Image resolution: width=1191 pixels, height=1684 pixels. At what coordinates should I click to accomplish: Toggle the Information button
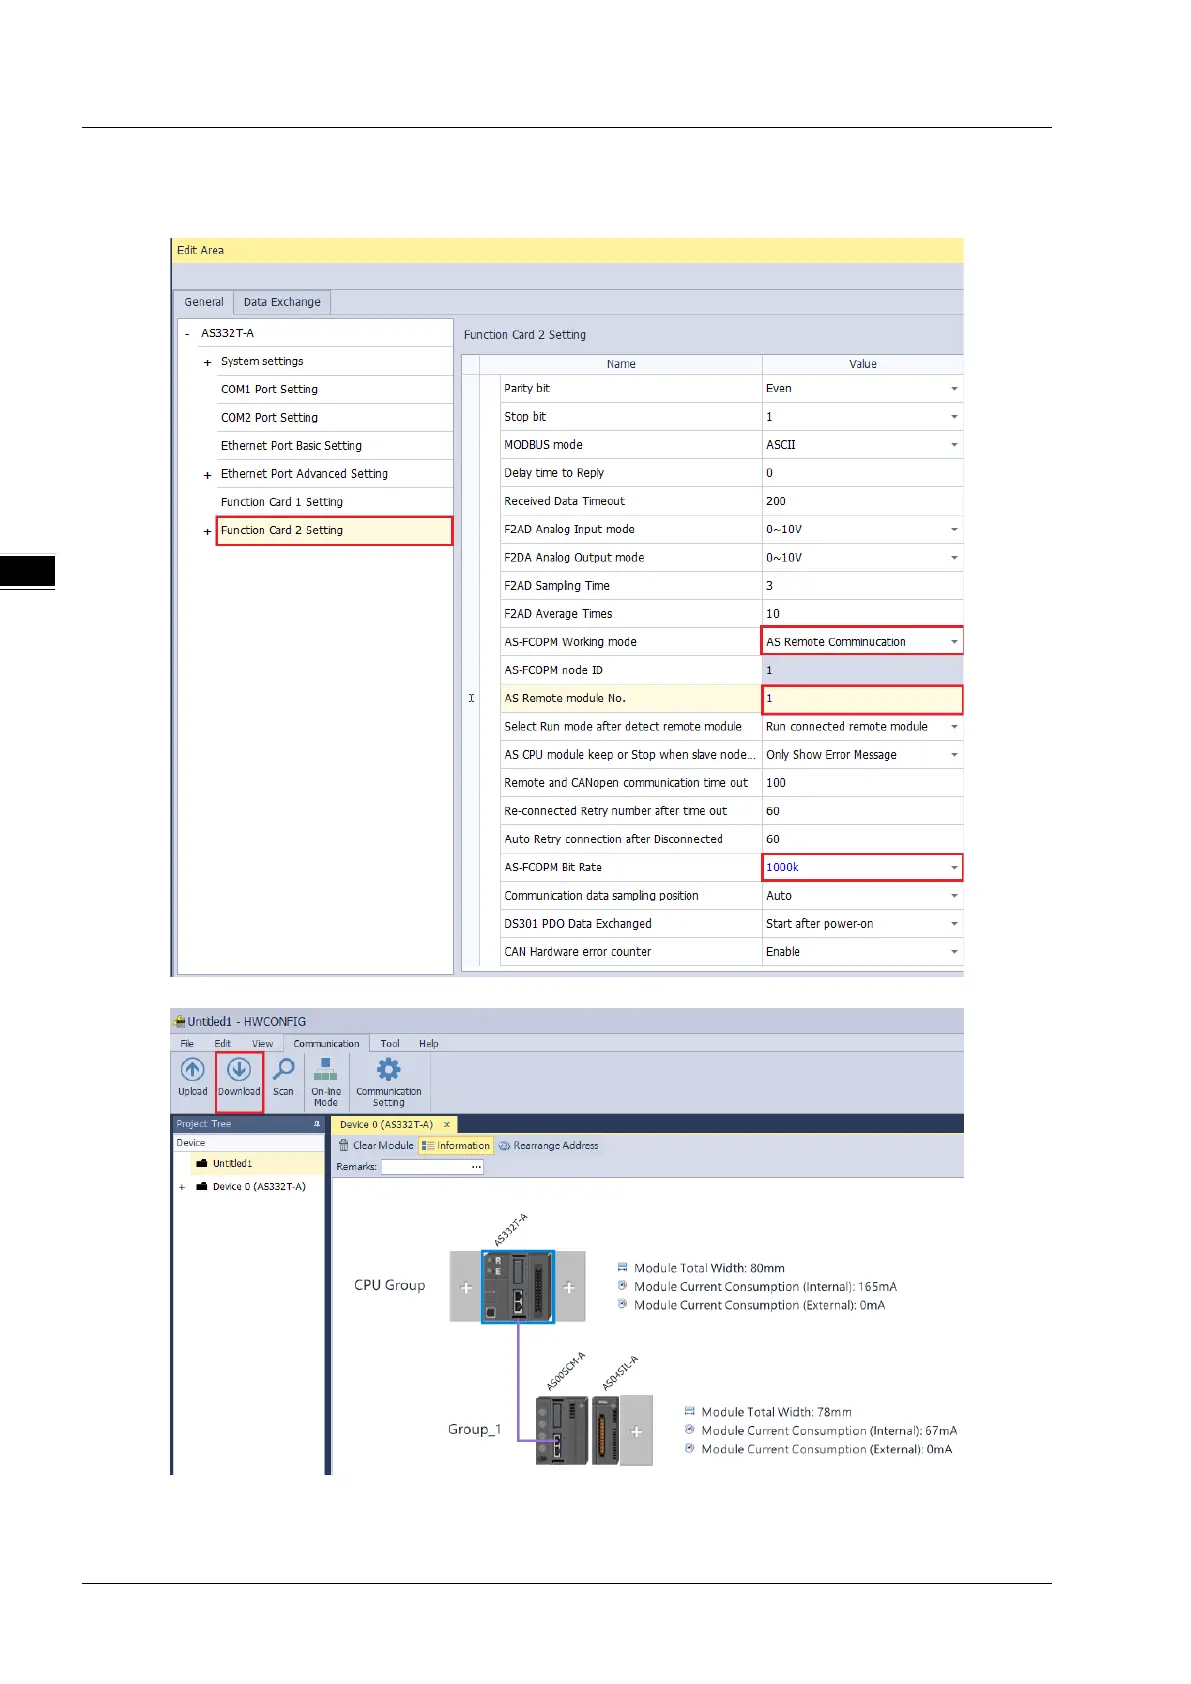tap(456, 1146)
